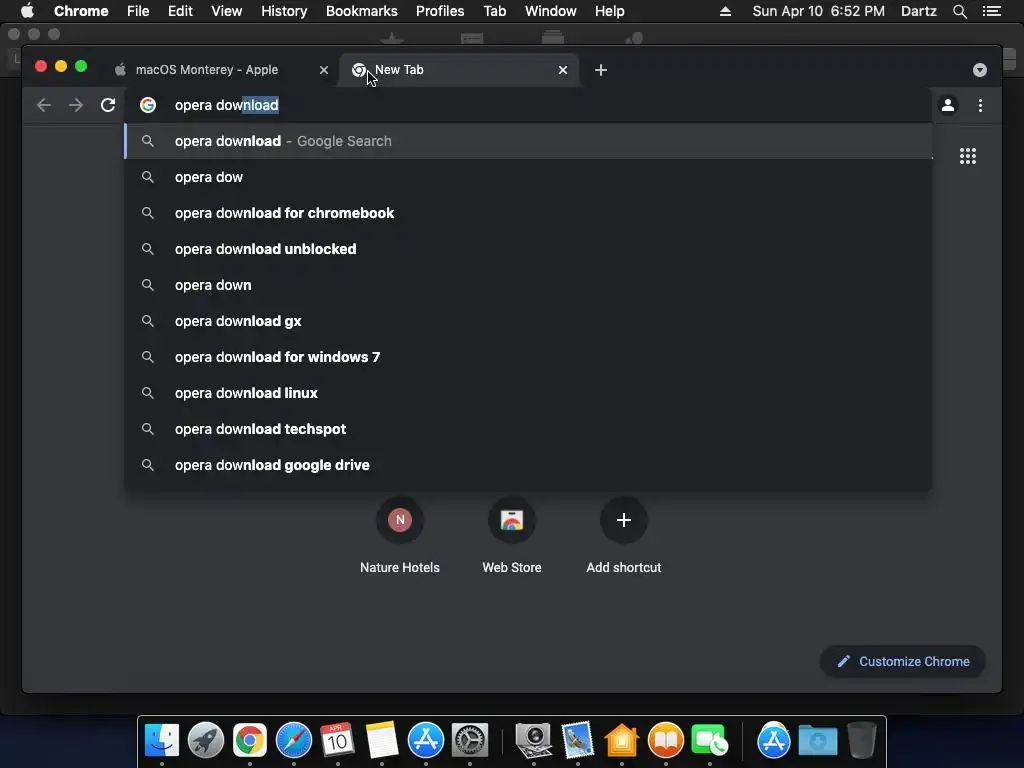Click the address bar with opera download
The height and width of the screenshot is (768, 1024).
pyautogui.click(x=529, y=105)
